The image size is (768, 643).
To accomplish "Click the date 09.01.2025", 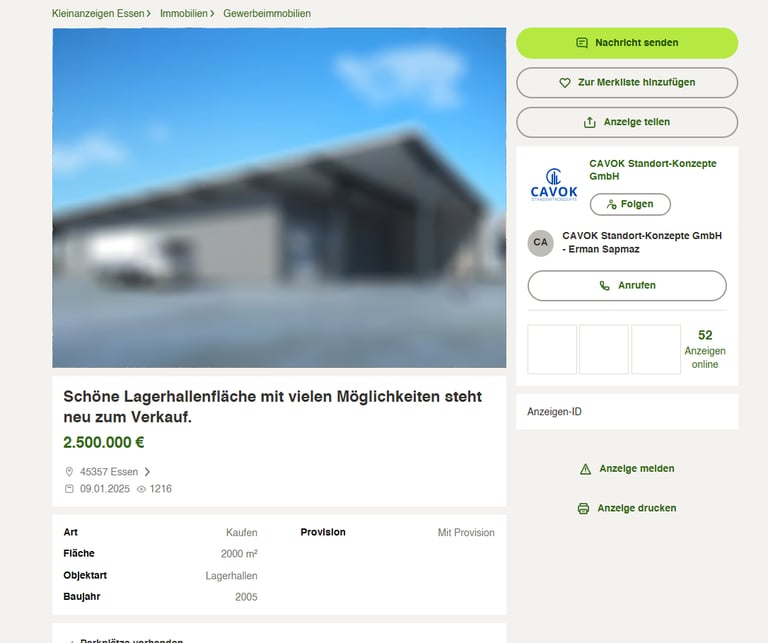I will coord(105,489).
